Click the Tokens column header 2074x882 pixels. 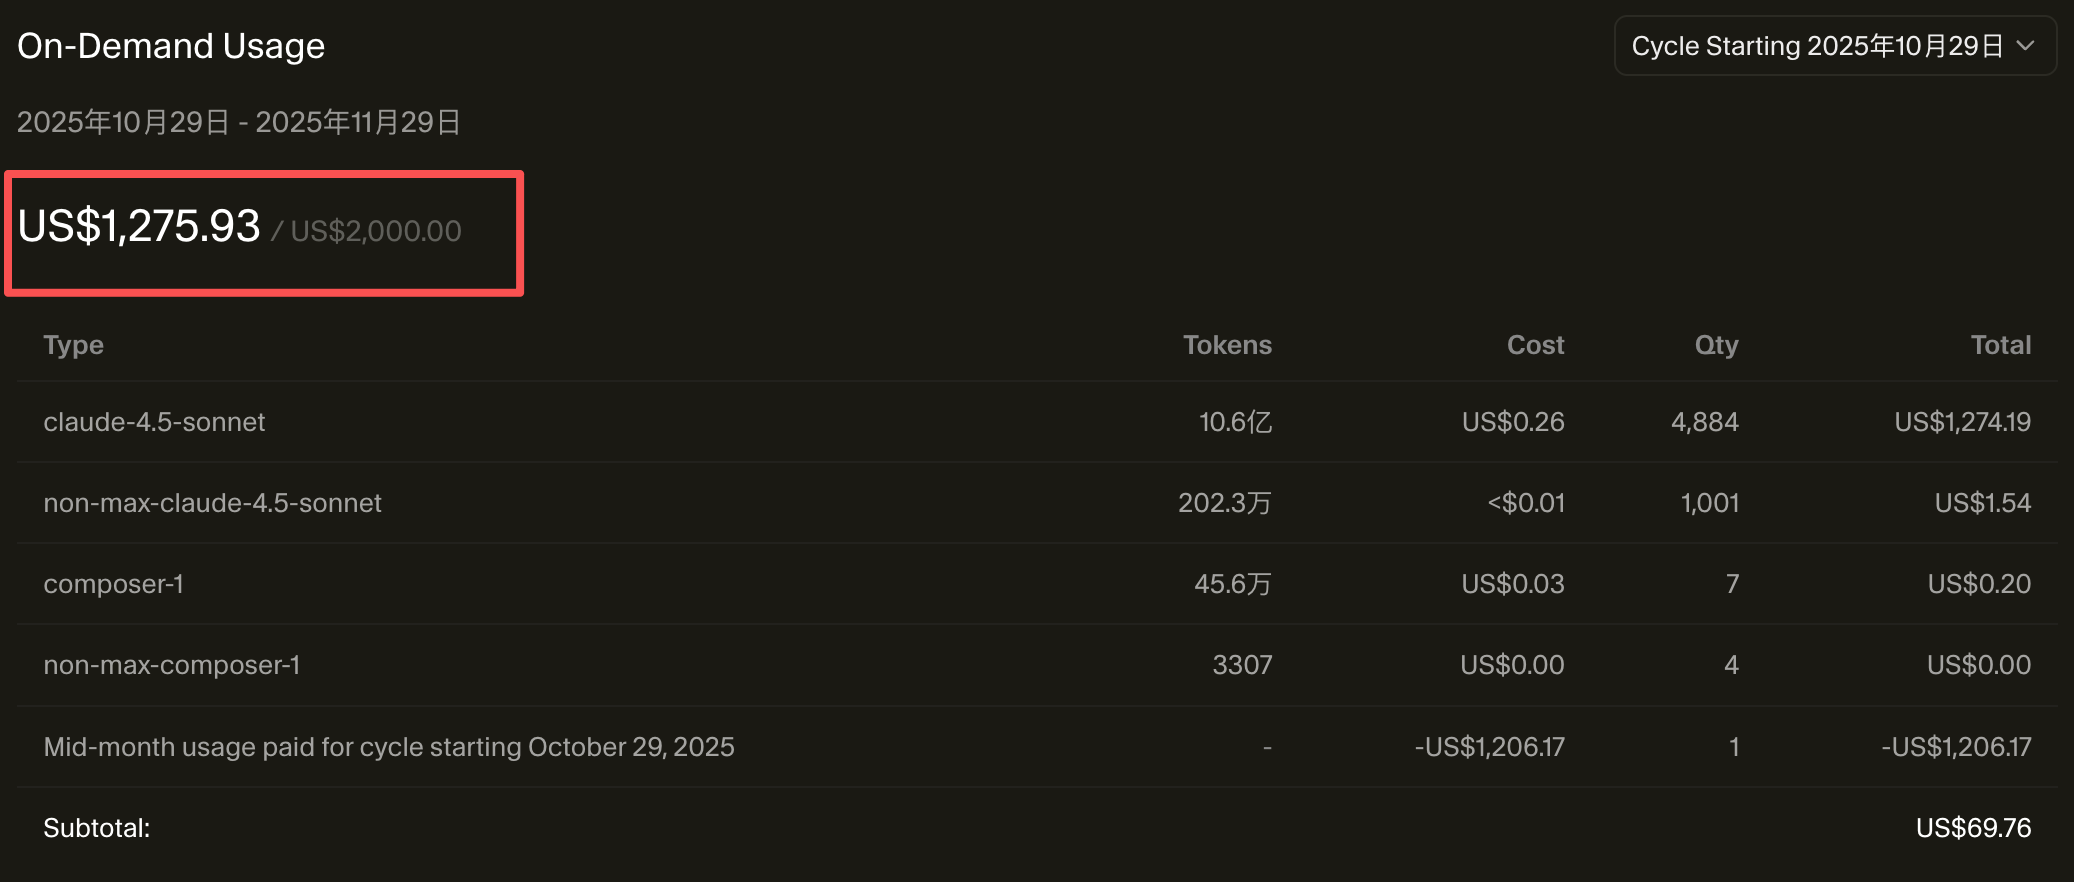pos(1227,345)
